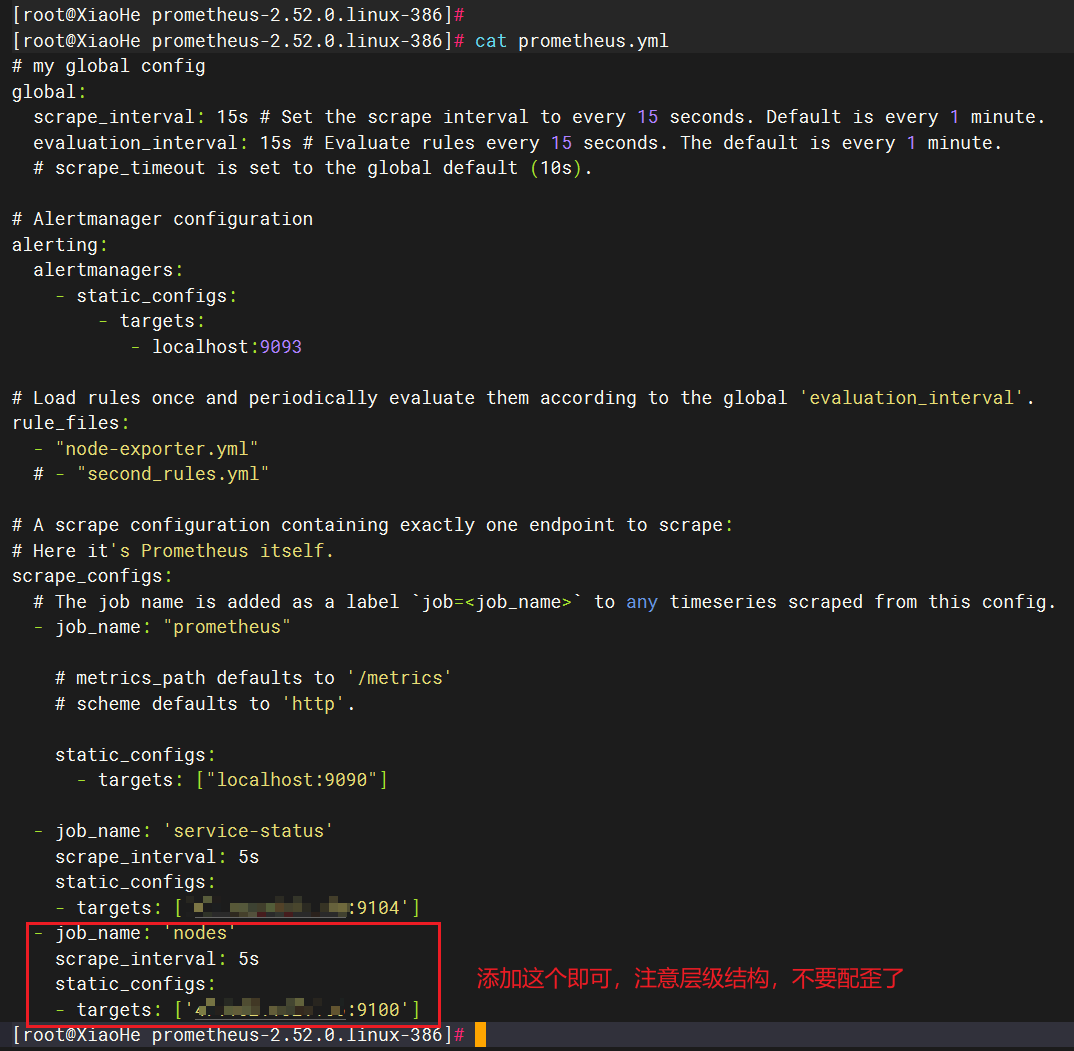Click '# Alertmanager configuration' comment
Image resolution: width=1074 pixels, height=1051 pixels.
click(162, 219)
